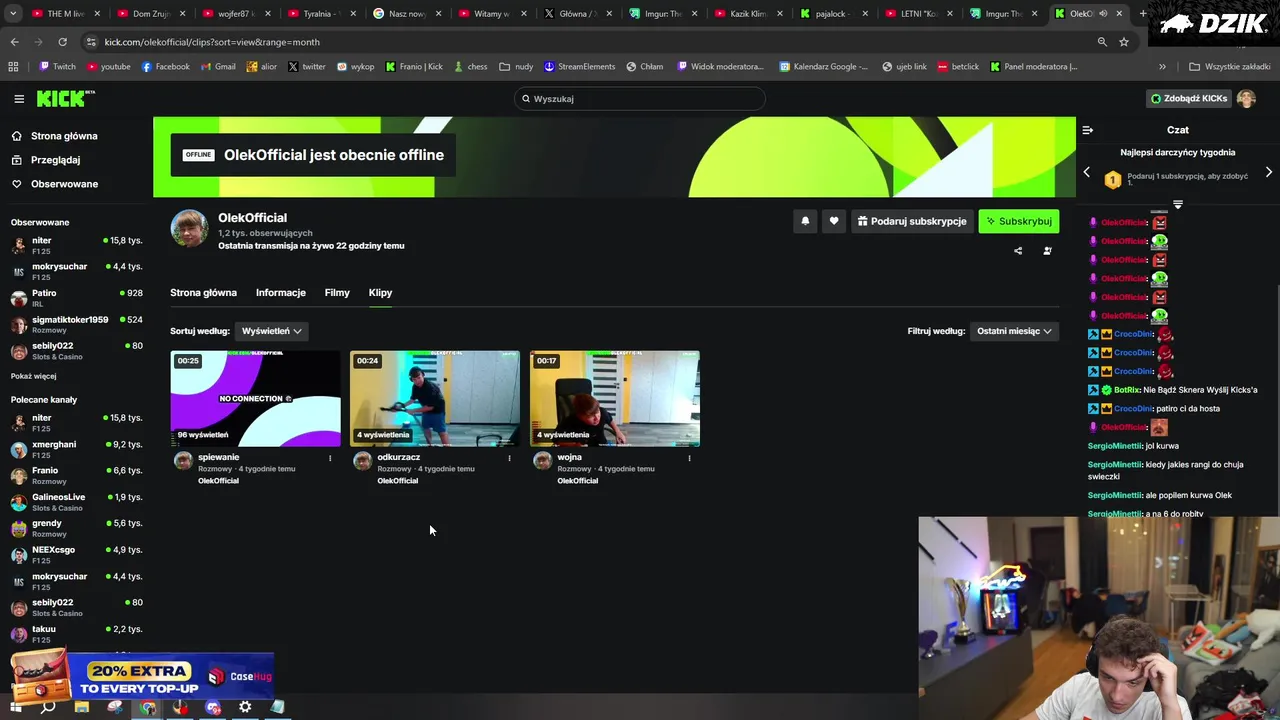Play the spiewanie clip thumbnail
Screen dimensions: 1280x720
coord(255,398)
